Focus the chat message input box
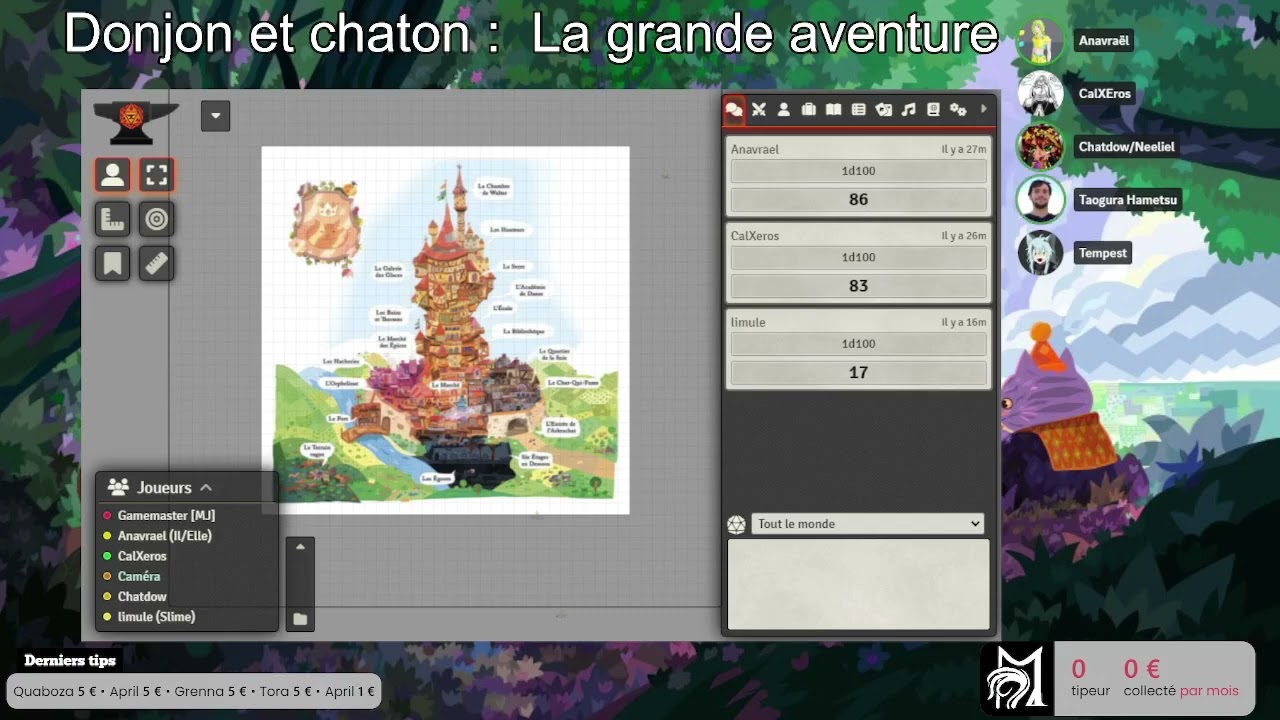 (858, 584)
